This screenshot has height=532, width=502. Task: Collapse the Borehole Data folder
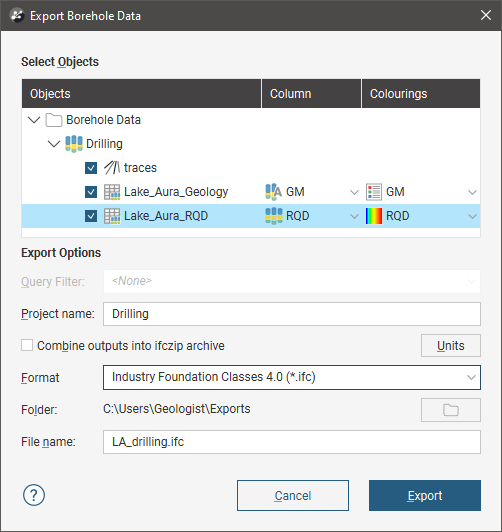coord(34,120)
